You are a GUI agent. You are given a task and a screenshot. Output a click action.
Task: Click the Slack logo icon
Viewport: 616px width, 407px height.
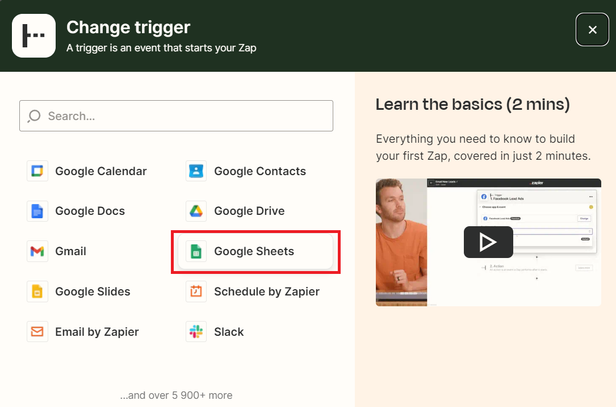196,332
